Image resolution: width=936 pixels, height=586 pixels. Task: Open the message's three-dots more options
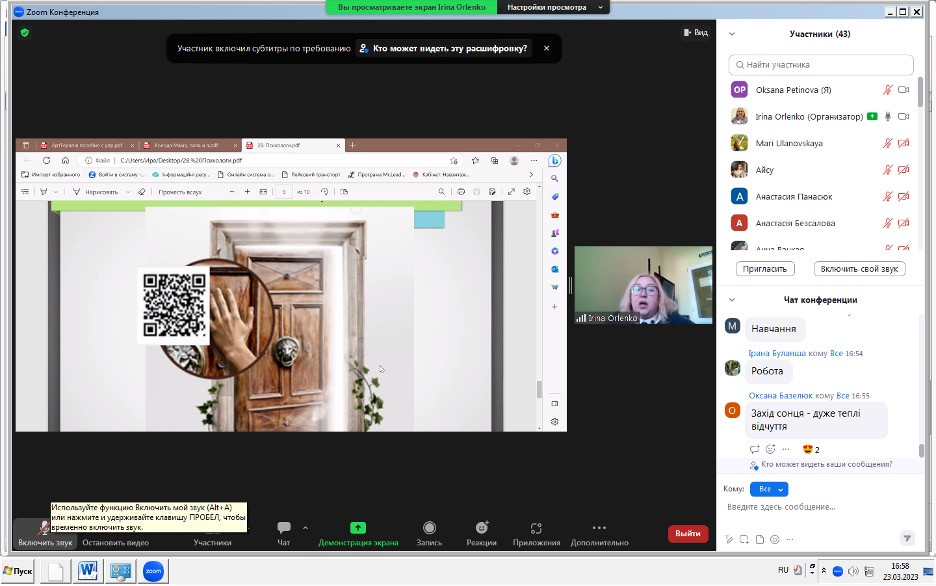[x=786, y=449]
